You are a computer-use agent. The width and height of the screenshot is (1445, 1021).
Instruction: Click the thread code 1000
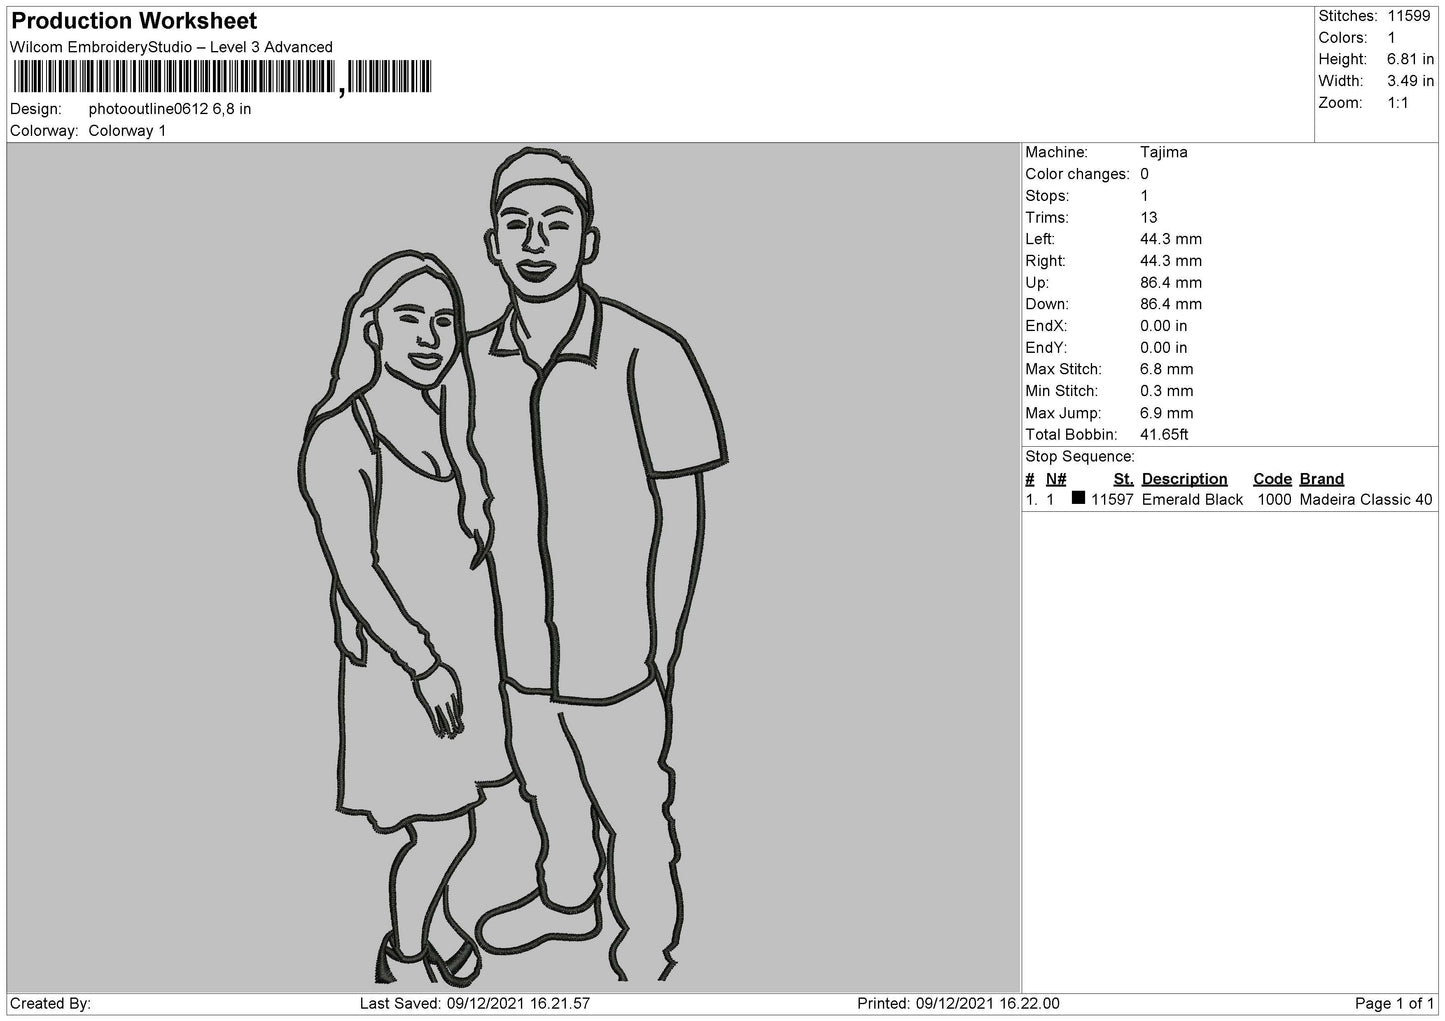click(x=1275, y=500)
